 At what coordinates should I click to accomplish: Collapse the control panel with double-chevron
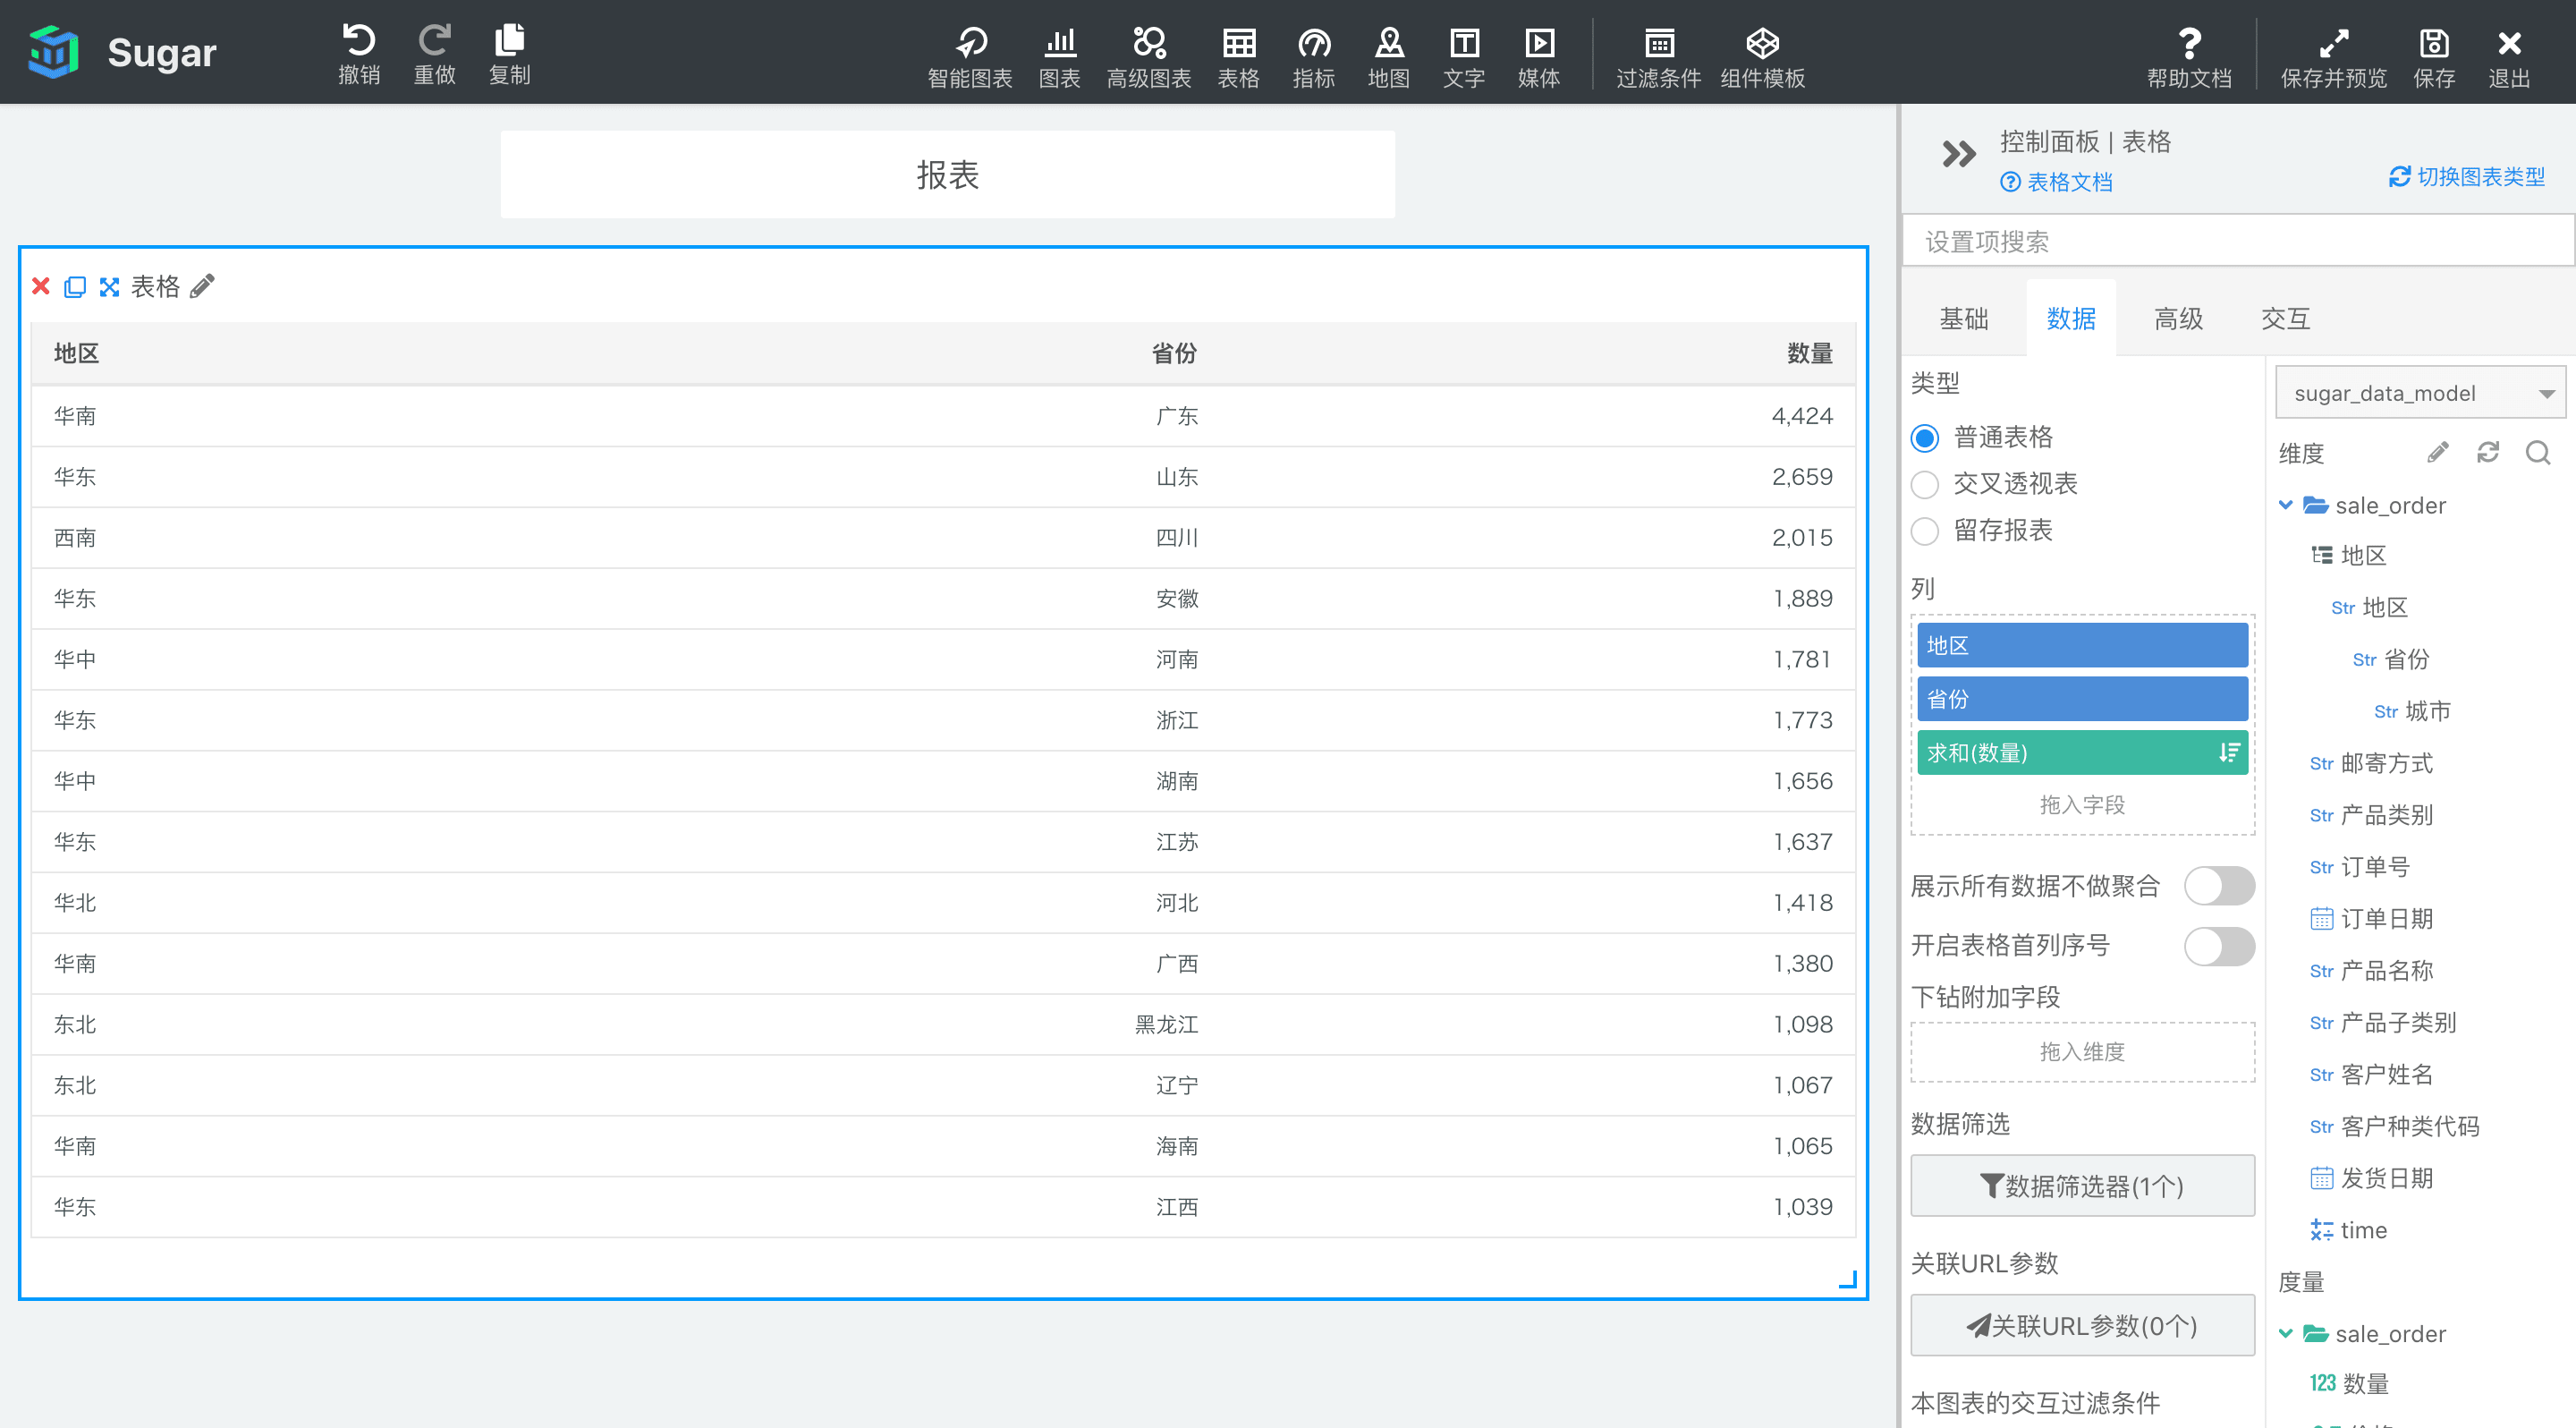coord(1958,154)
